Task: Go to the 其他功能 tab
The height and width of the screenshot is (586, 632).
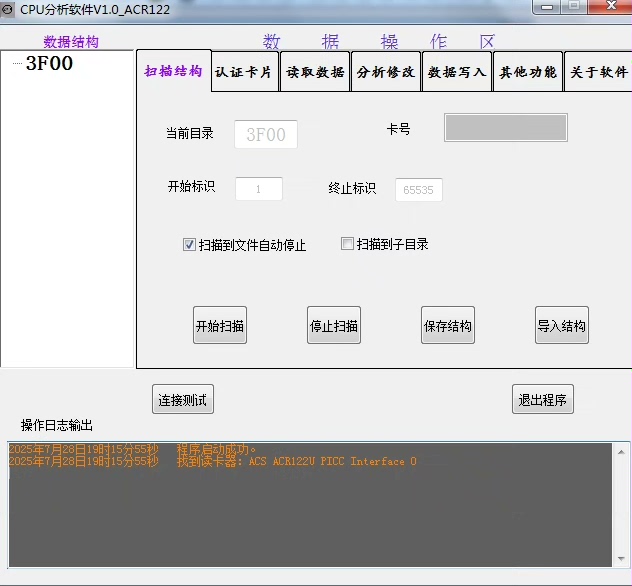Action: click(x=528, y=72)
